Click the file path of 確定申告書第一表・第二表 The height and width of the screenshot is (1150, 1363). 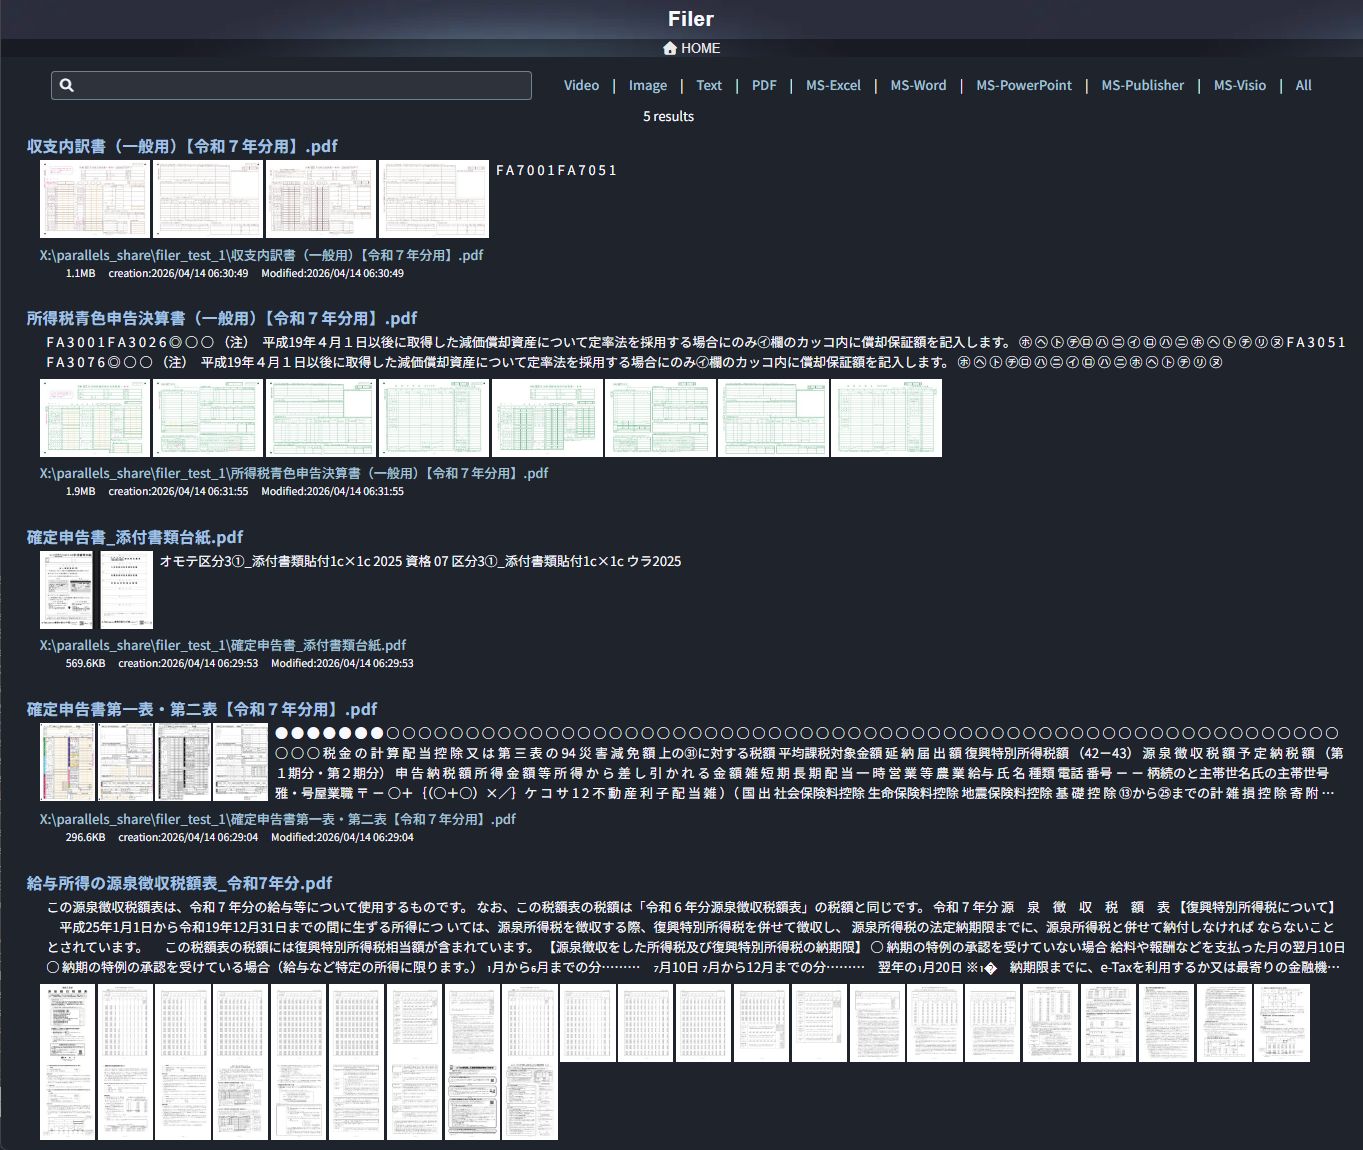click(x=277, y=819)
